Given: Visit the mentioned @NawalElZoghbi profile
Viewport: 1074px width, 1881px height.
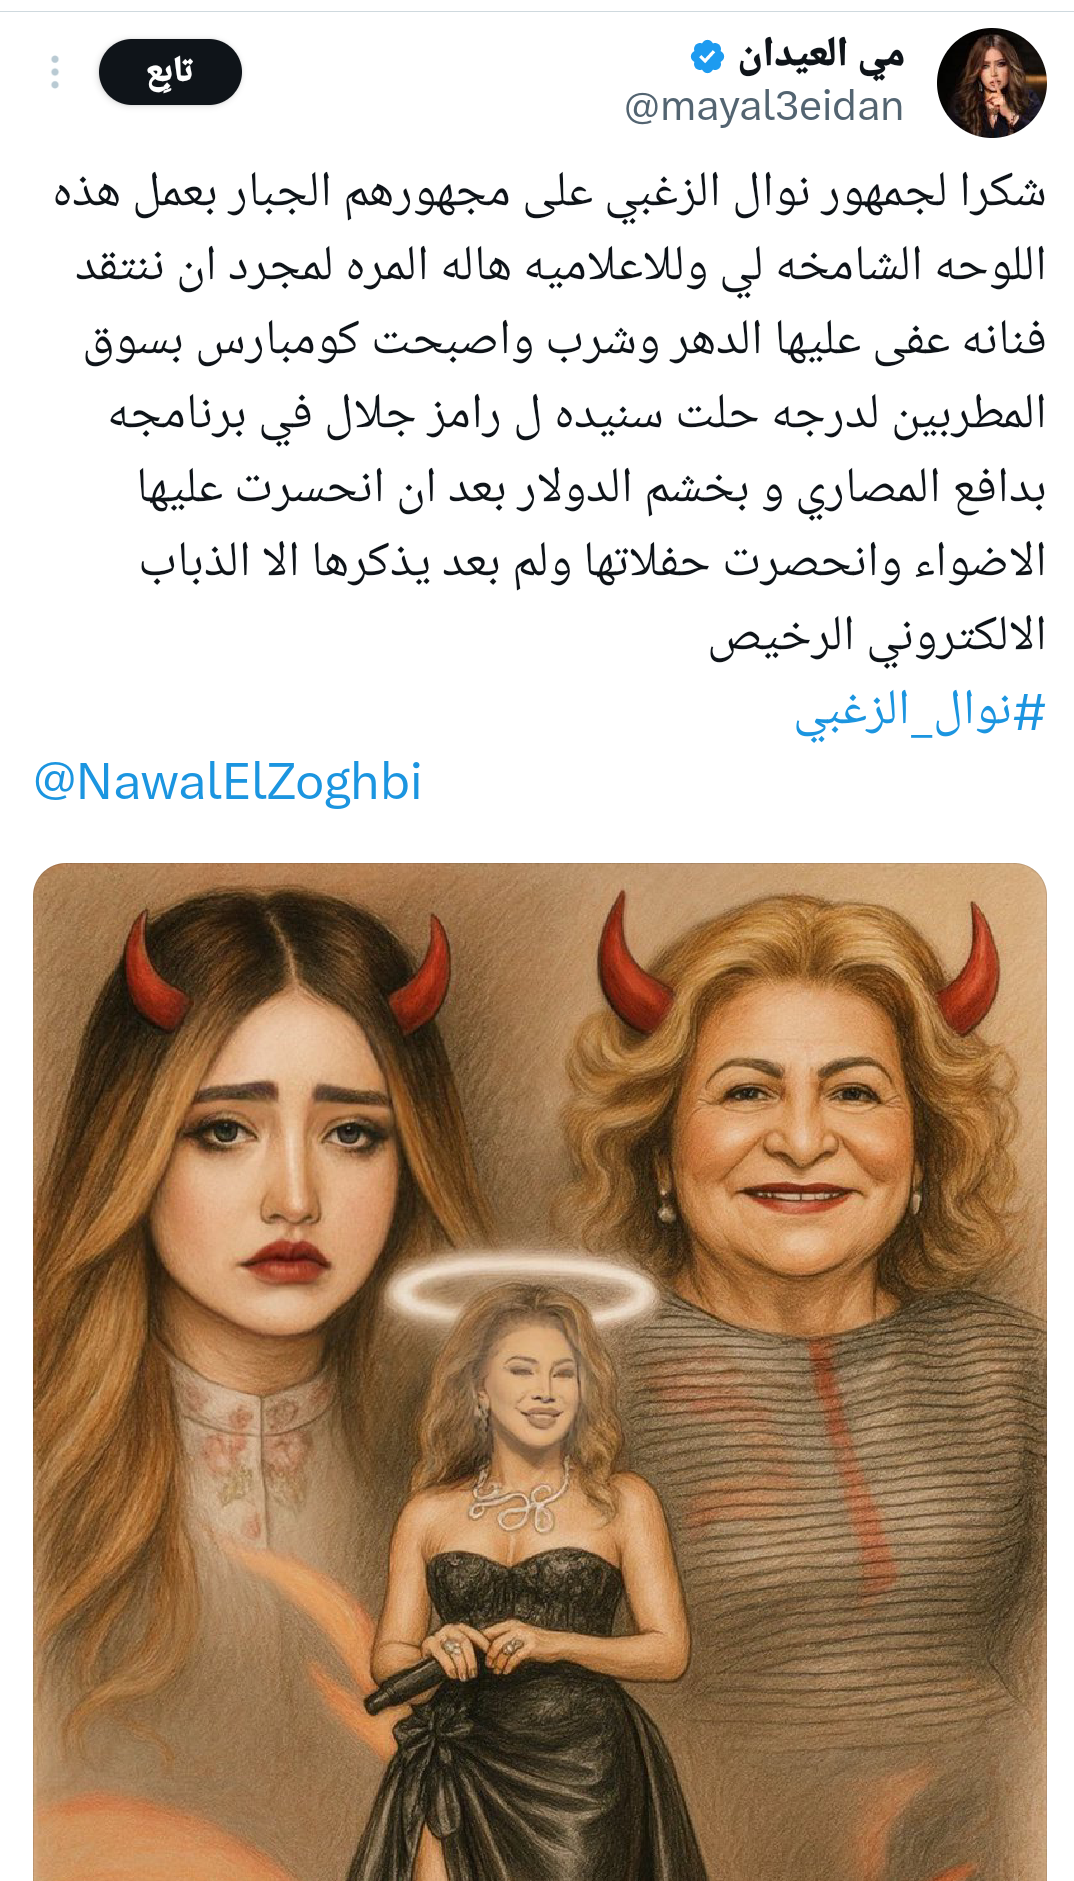Looking at the screenshot, I should pos(228,781).
